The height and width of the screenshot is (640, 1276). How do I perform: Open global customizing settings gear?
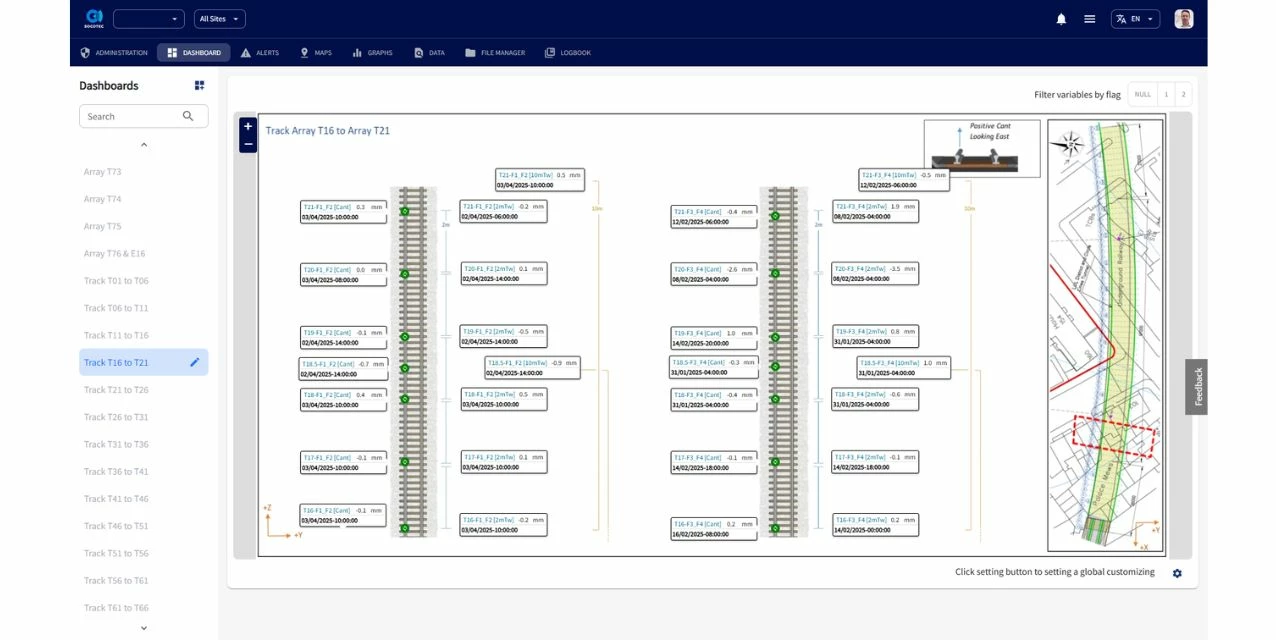tap(1177, 573)
